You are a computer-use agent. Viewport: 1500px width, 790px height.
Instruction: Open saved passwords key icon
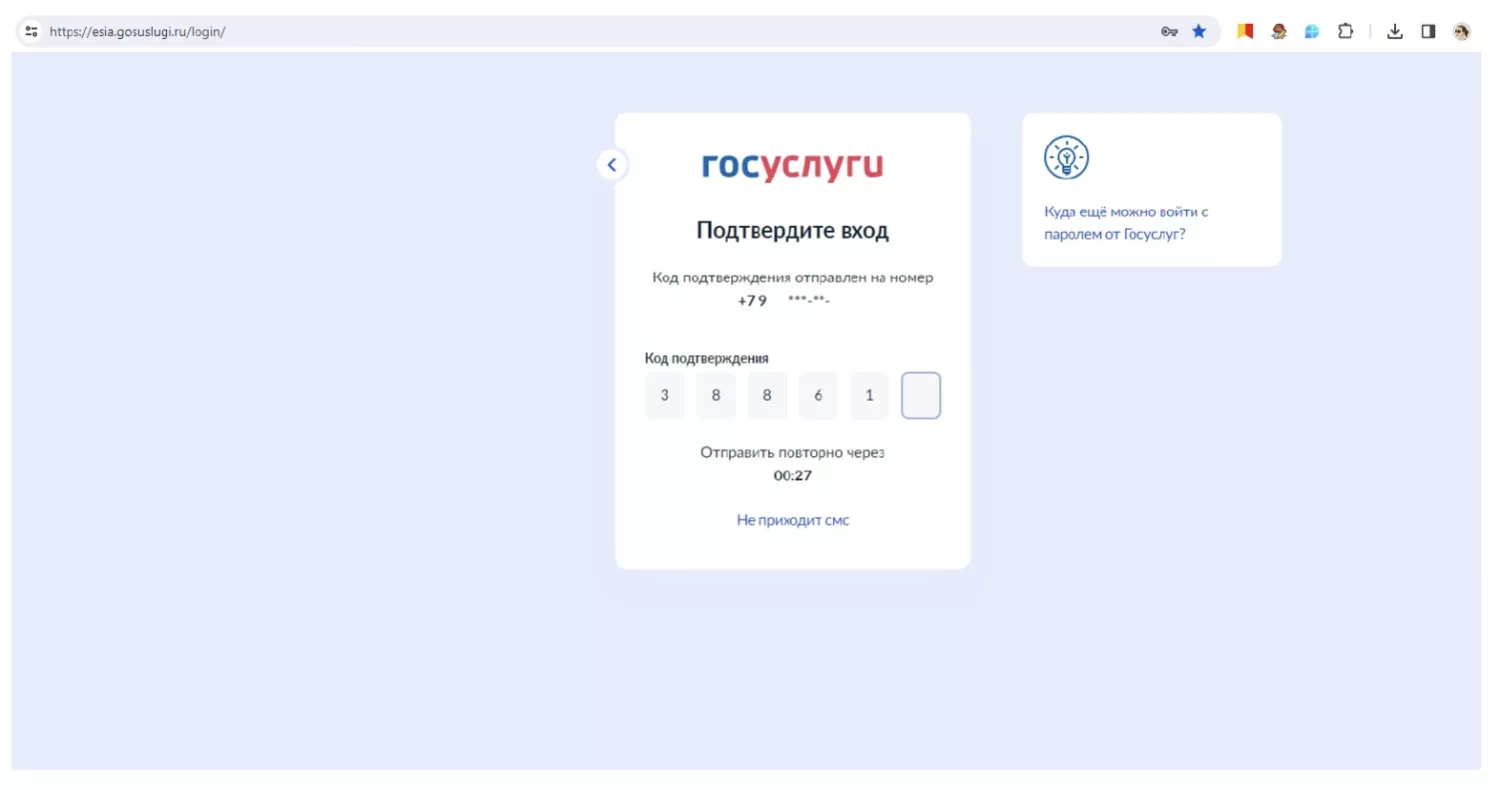point(1169,31)
